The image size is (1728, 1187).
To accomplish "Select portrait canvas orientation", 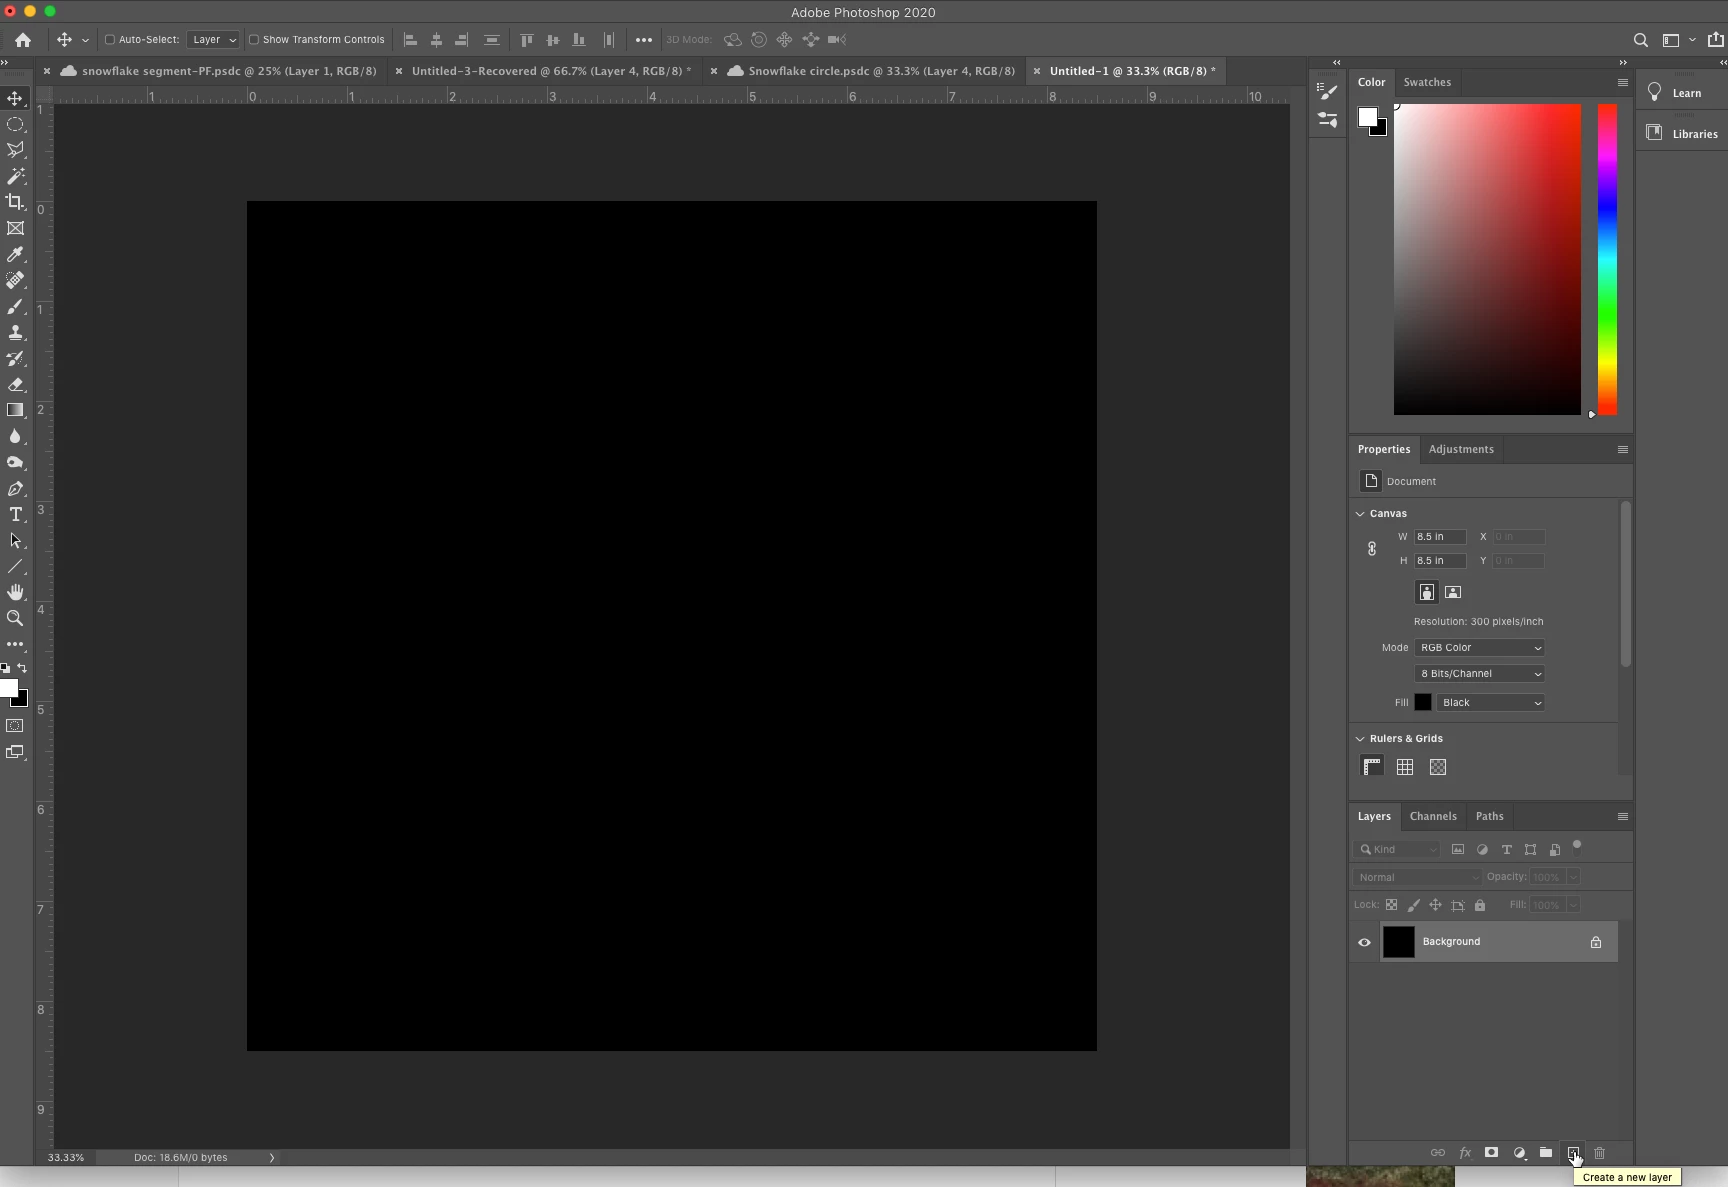I will (1427, 592).
